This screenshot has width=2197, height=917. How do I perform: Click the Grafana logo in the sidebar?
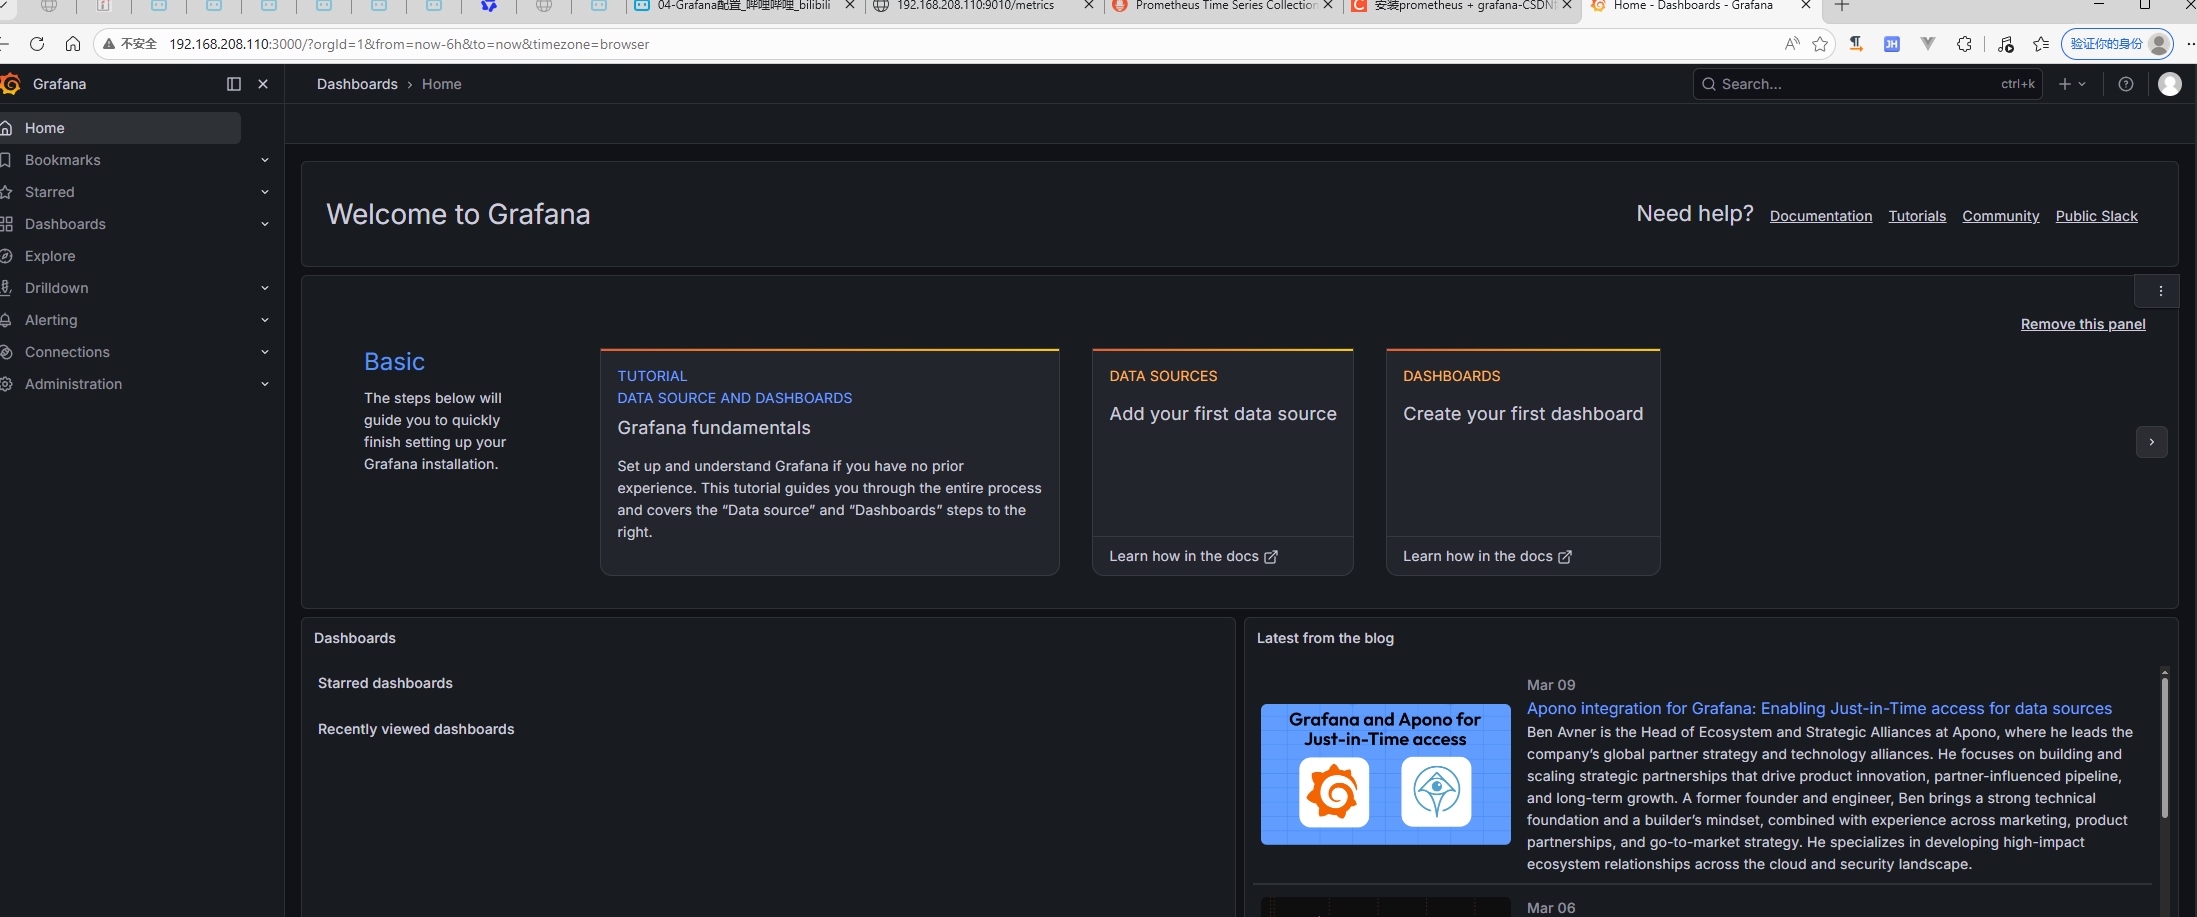pos(10,84)
